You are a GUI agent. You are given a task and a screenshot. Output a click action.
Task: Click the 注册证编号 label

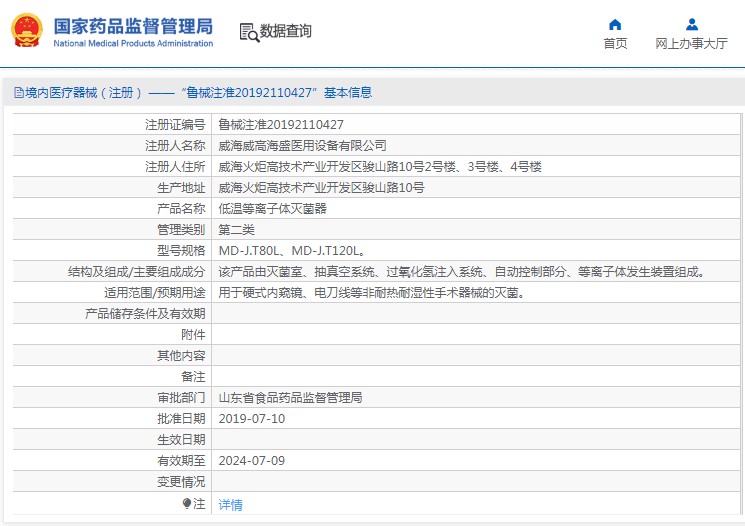tap(175, 124)
